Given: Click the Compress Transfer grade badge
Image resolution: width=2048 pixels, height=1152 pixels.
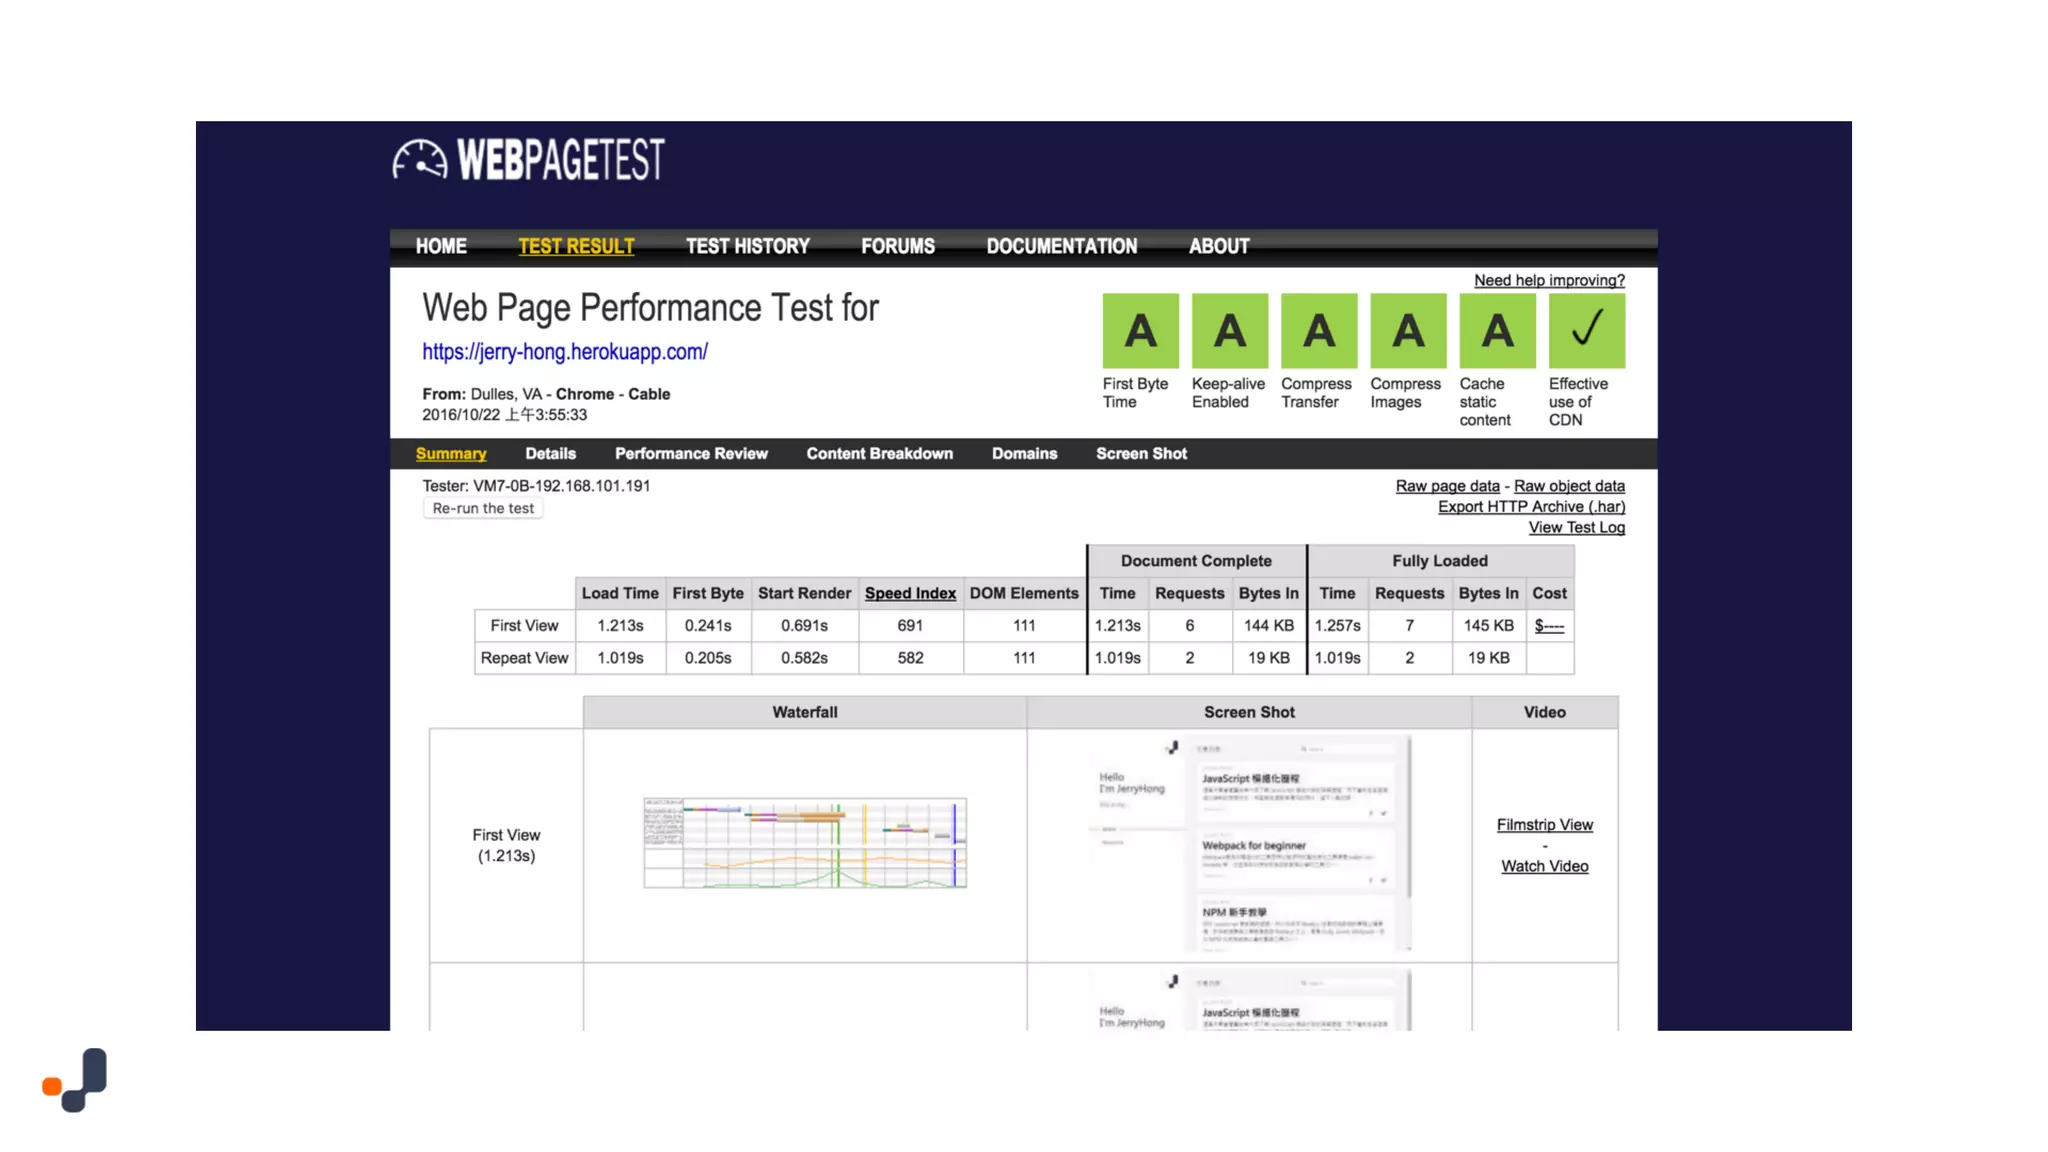Looking at the screenshot, I should coord(1318,331).
